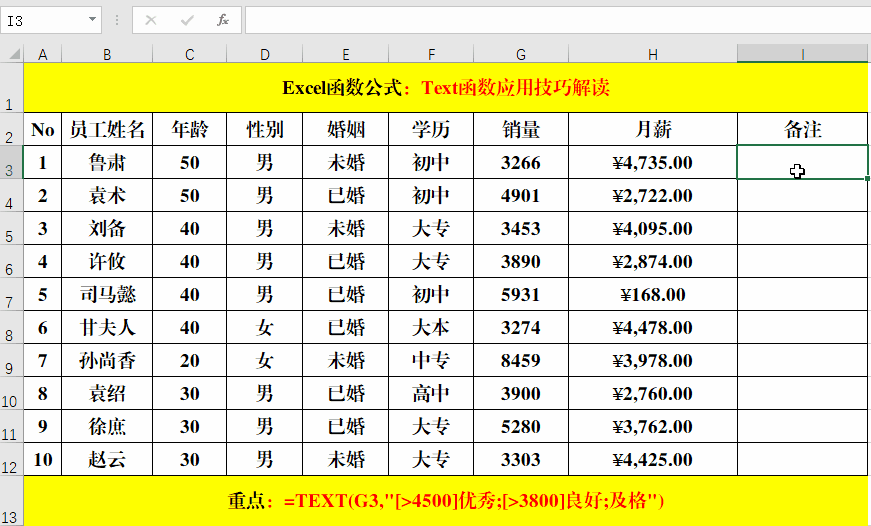Click education cell '高中'
Viewport: 871px width, 526px height.
coord(431,393)
